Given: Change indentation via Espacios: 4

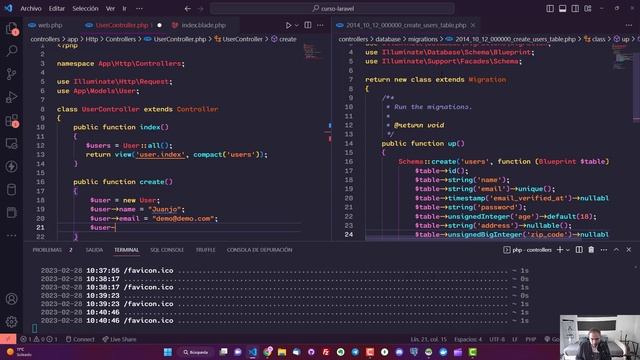Looking at the screenshot, I should [x=468, y=339].
